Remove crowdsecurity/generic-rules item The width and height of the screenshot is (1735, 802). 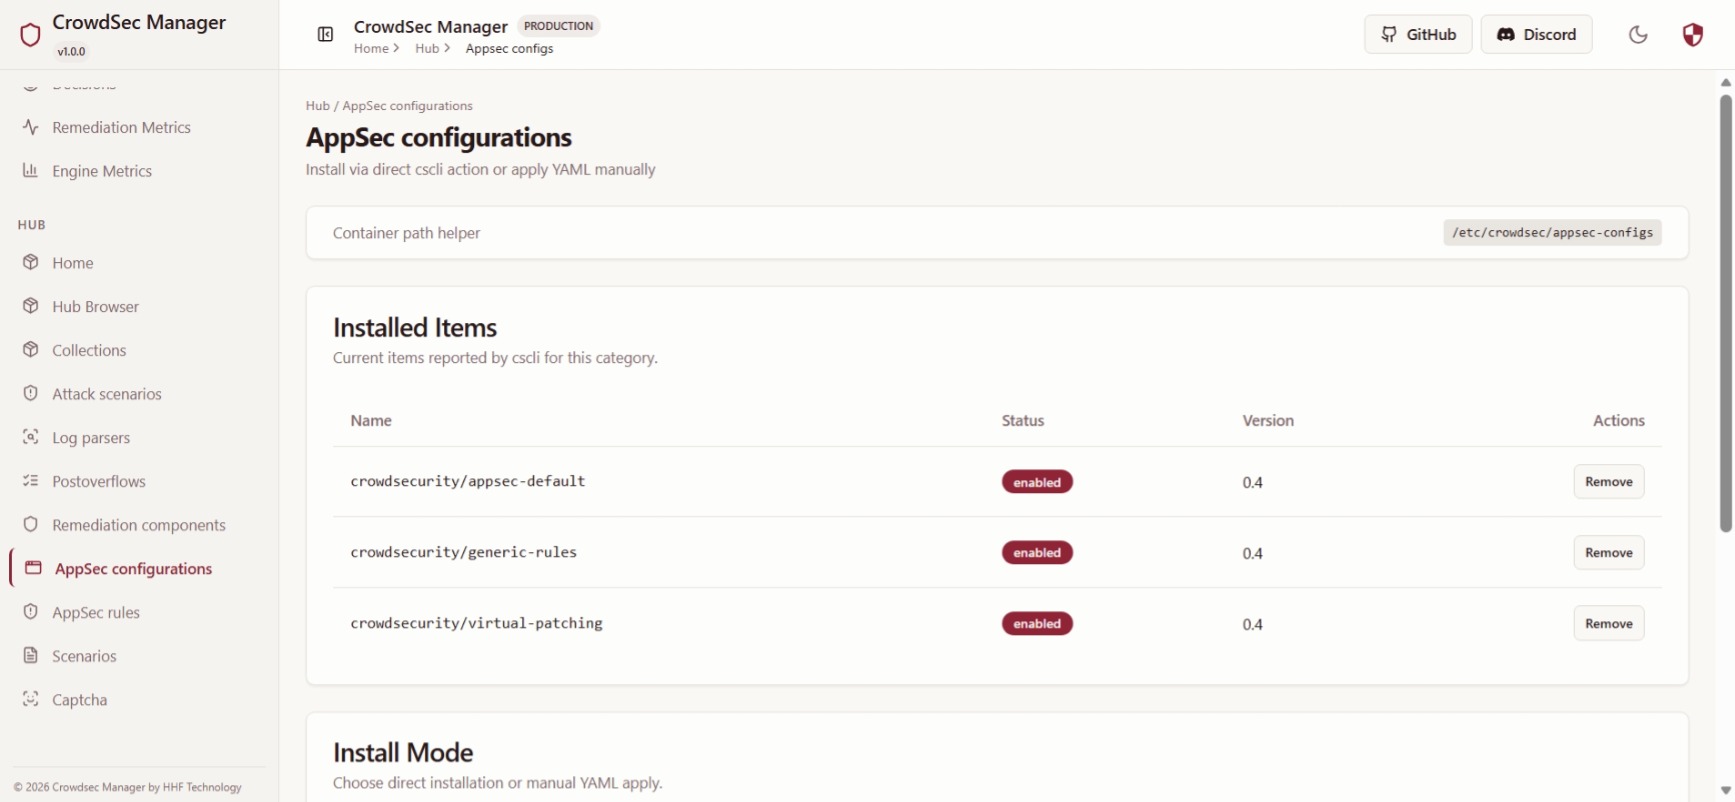[1608, 552]
